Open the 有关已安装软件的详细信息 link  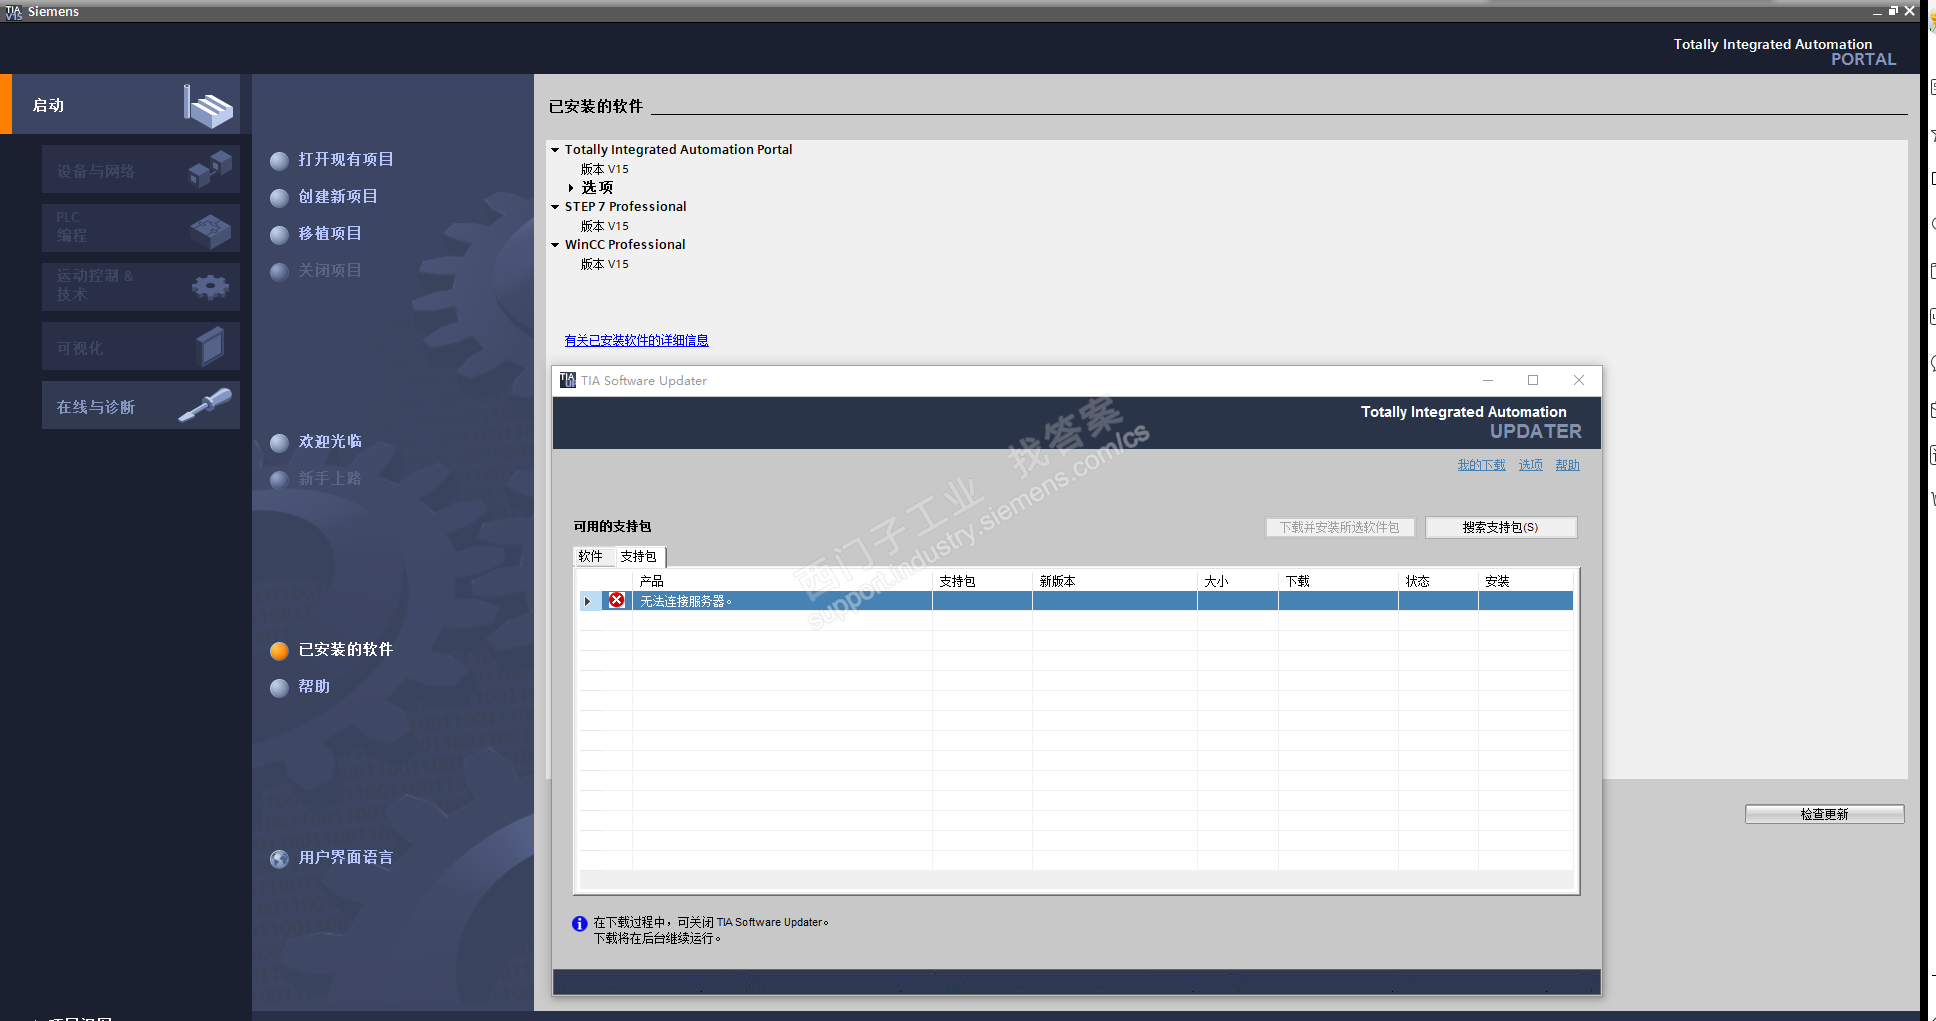pyautogui.click(x=637, y=340)
